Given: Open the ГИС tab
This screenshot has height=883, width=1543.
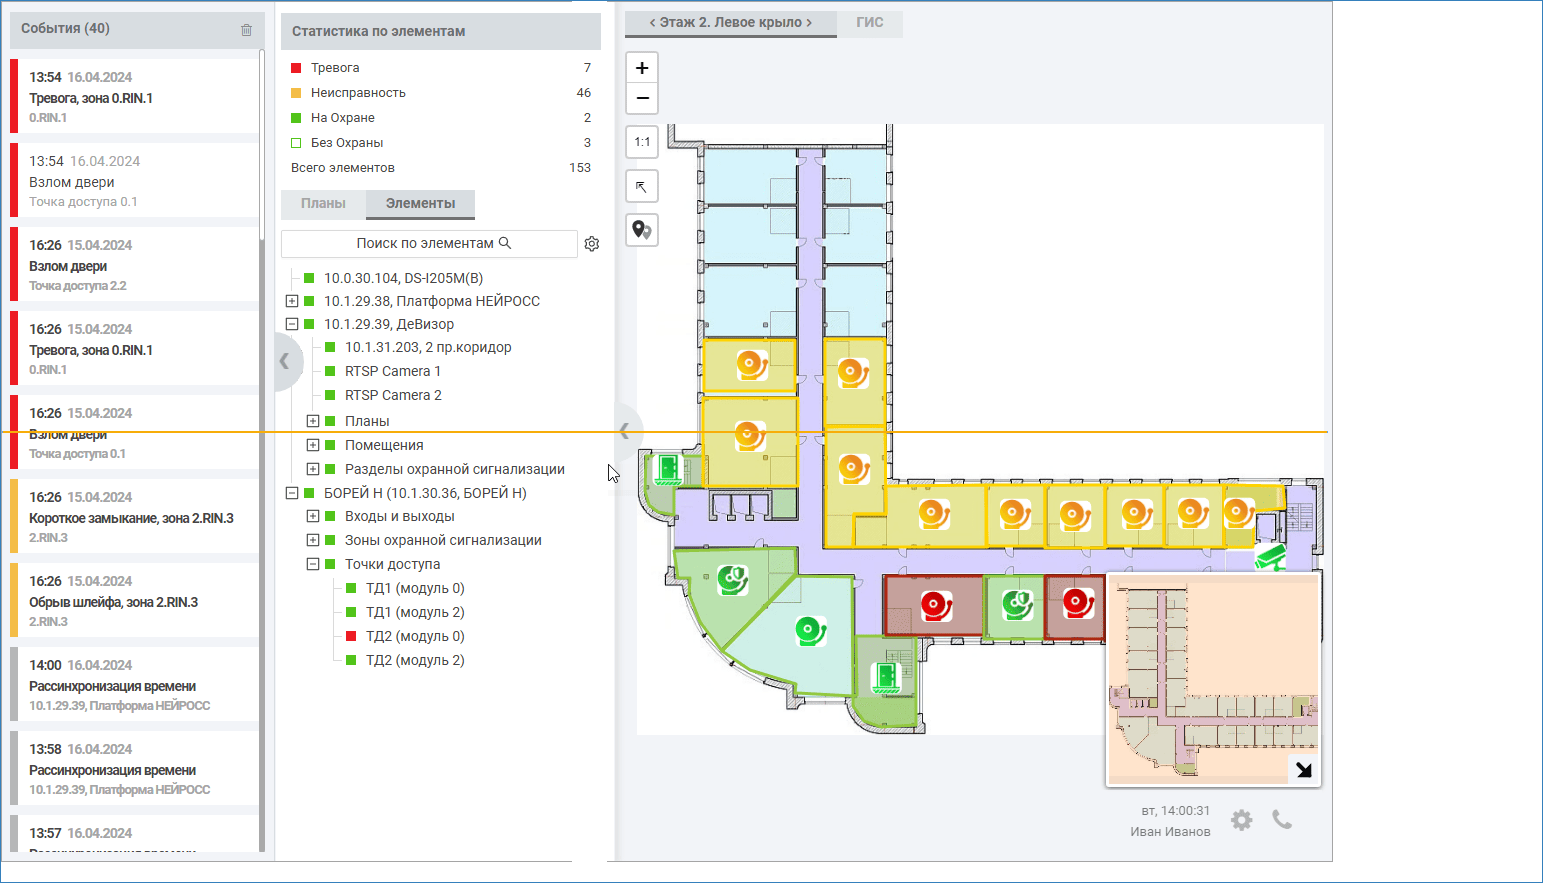Looking at the screenshot, I should (x=869, y=23).
